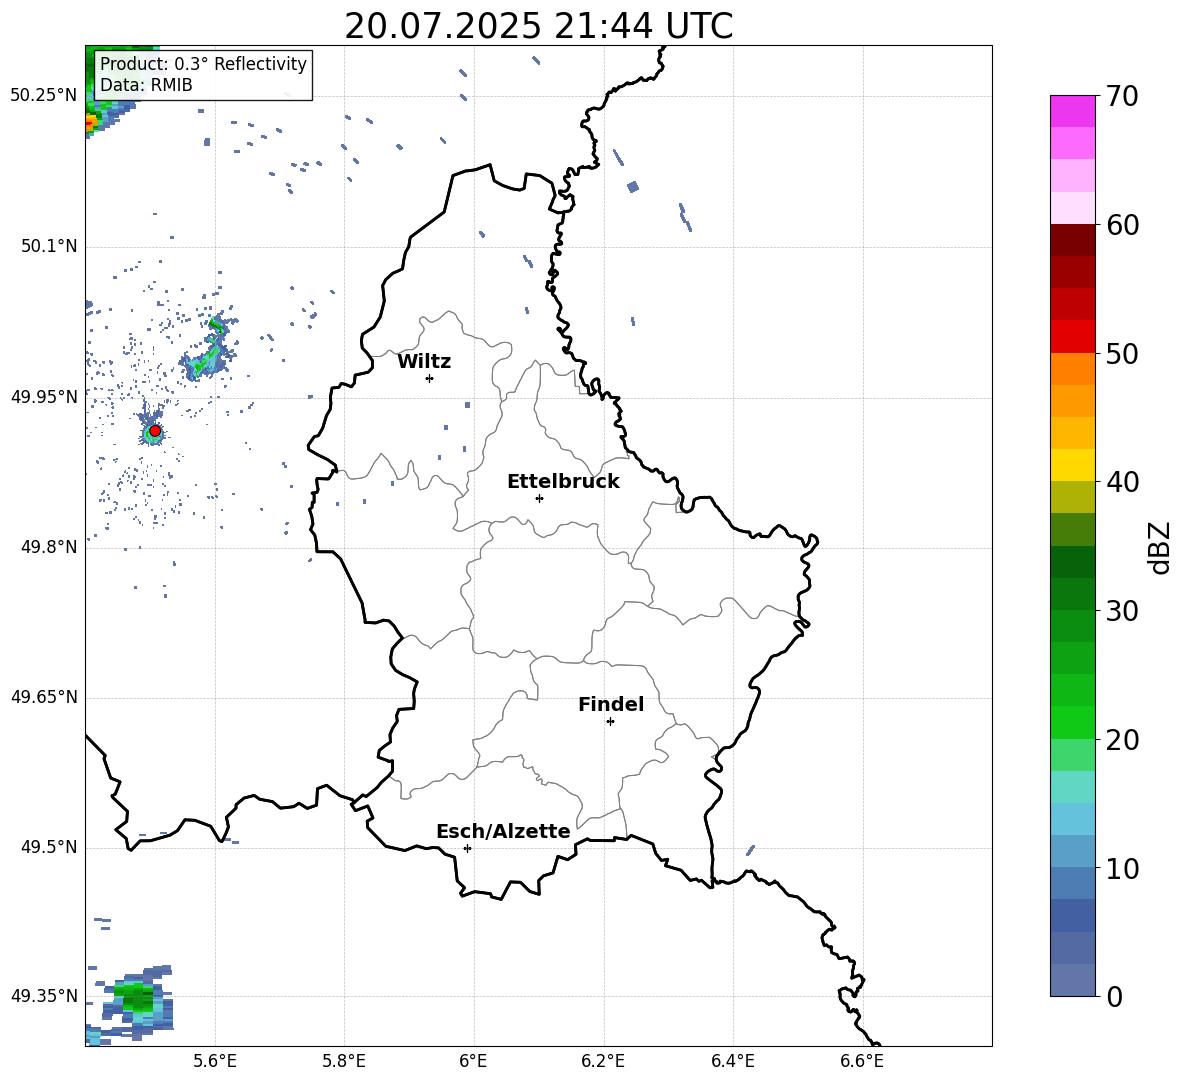Viewport: 1184px width, 1081px height.
Task: Click the 5.6°E longitude label
Action: 215,1061
